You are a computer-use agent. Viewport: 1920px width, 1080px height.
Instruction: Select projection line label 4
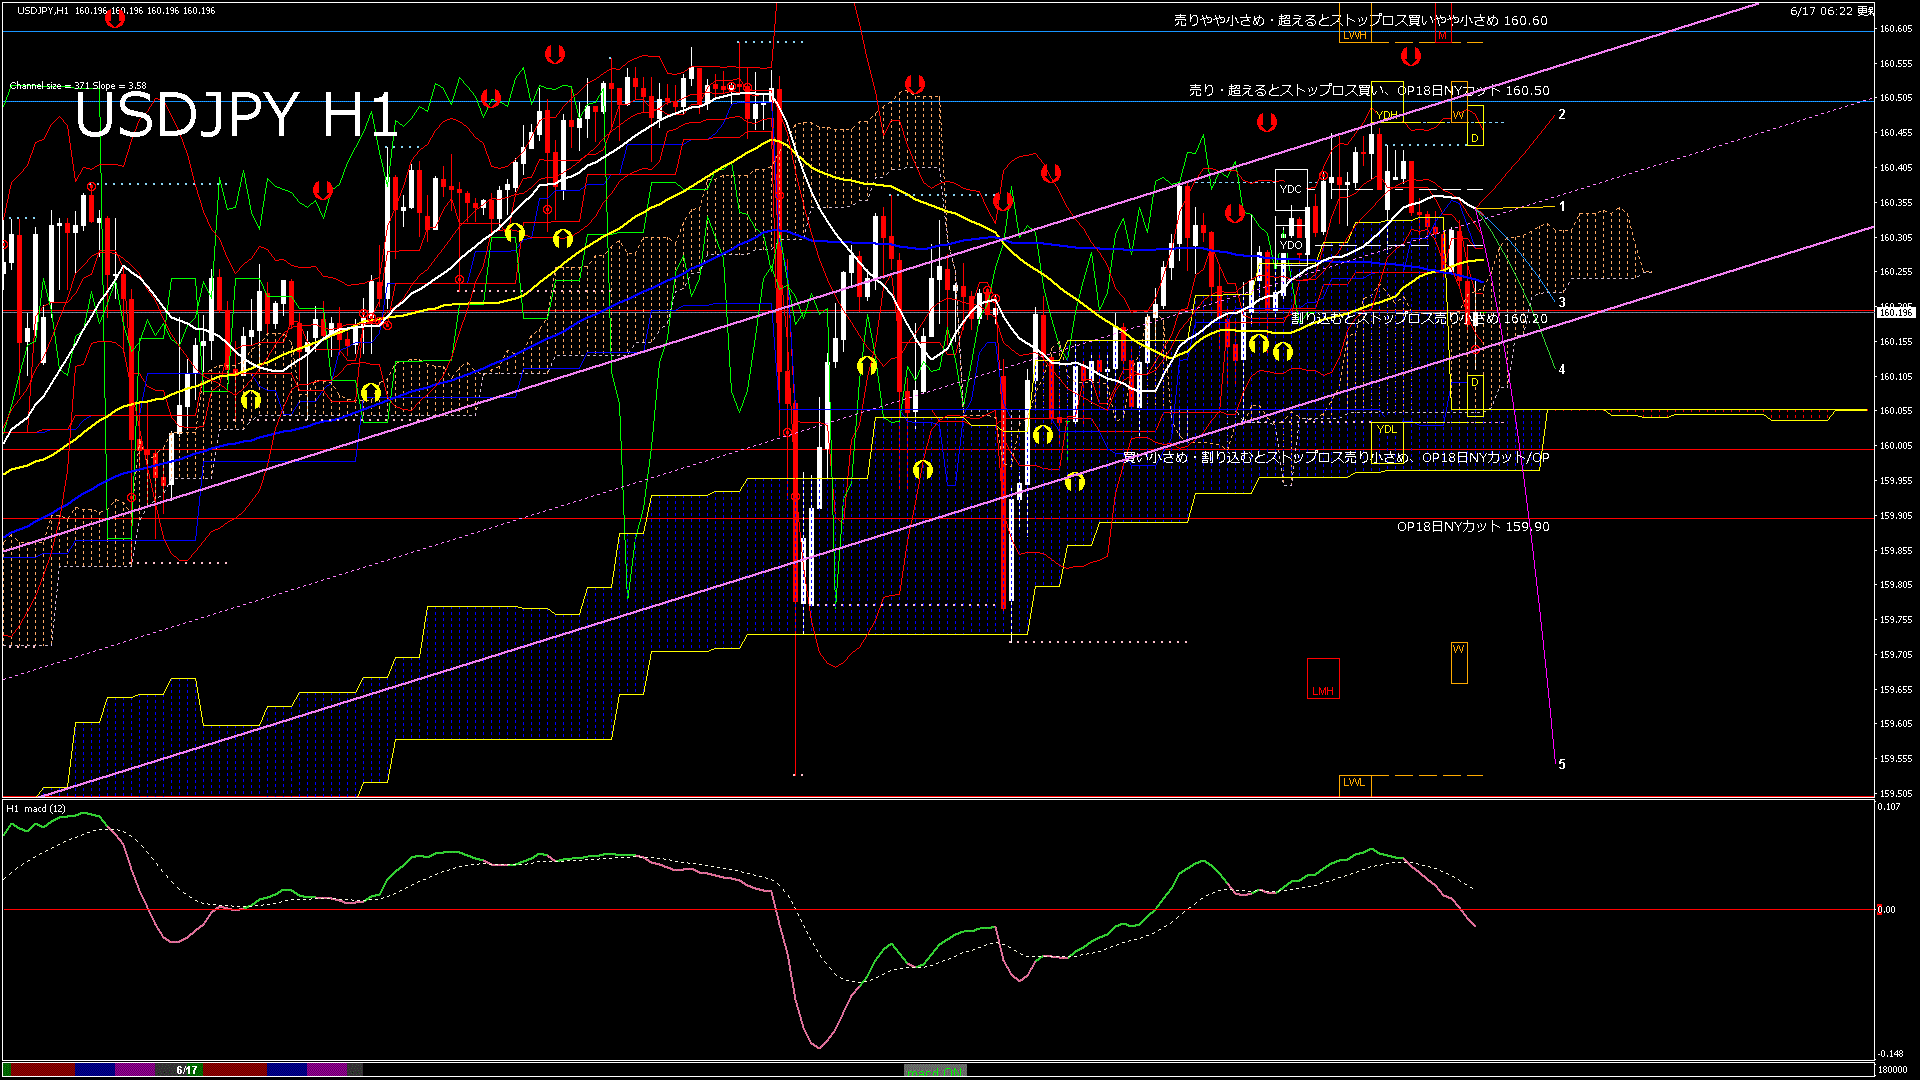pos(1562,370)
